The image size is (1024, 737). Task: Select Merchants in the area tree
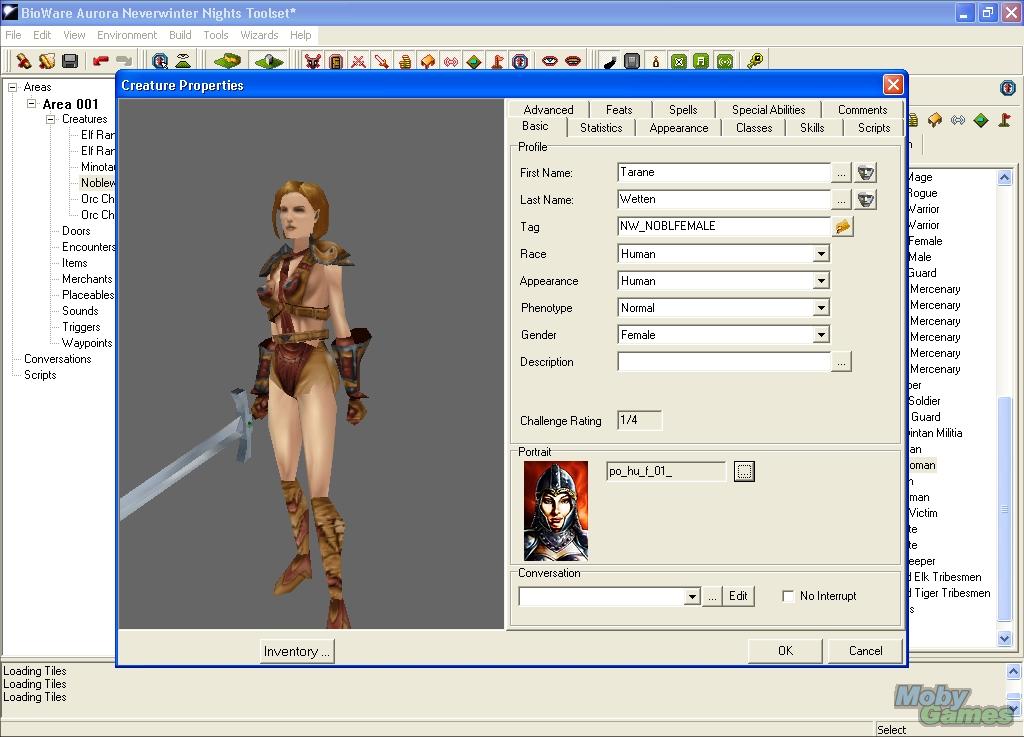(87, 279)
